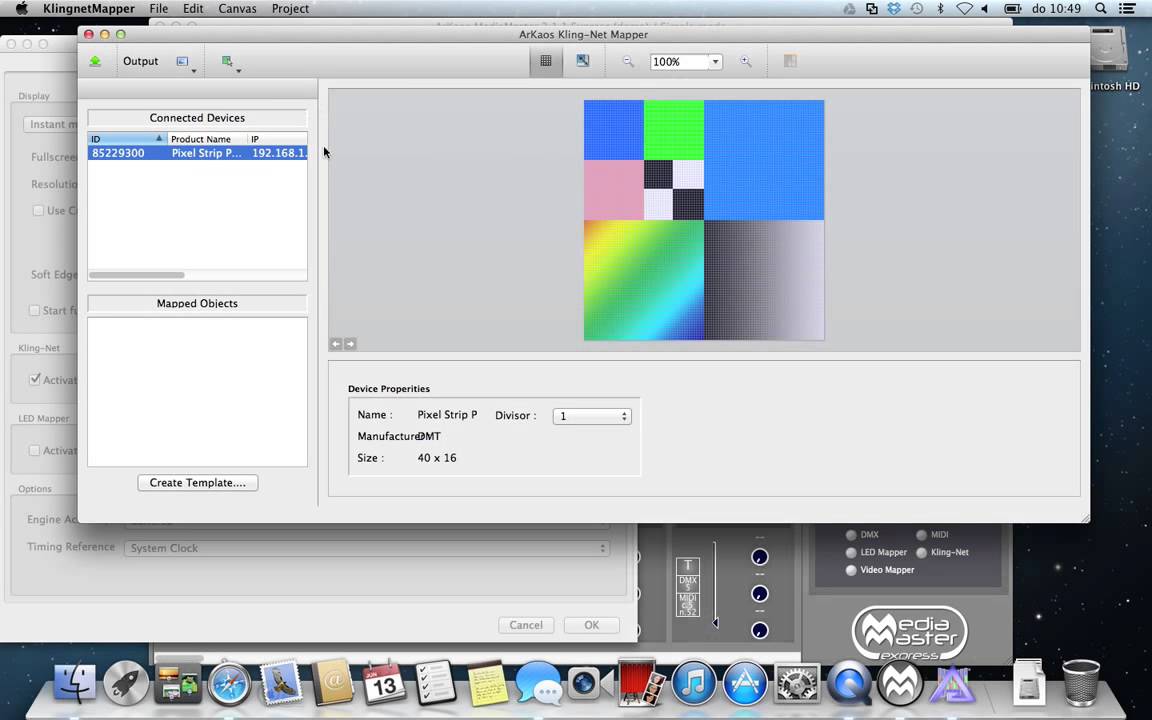Click the zoom in magnifier icon

click(746, 62)
